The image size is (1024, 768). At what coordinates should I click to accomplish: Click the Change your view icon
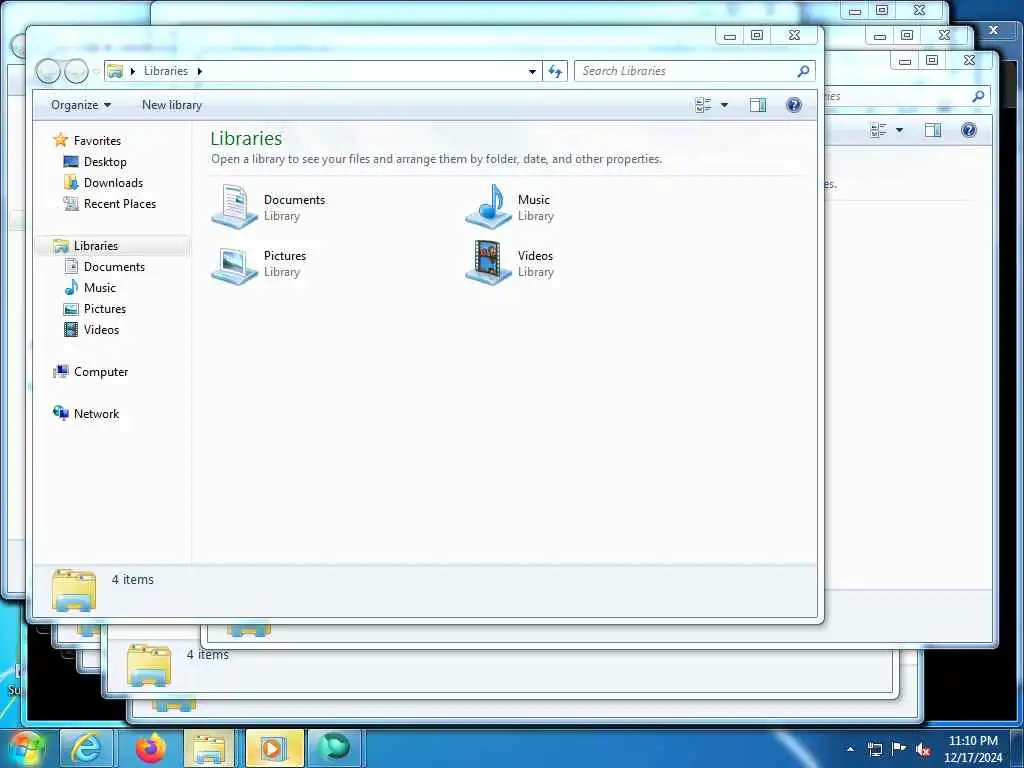tap(703, 105)
